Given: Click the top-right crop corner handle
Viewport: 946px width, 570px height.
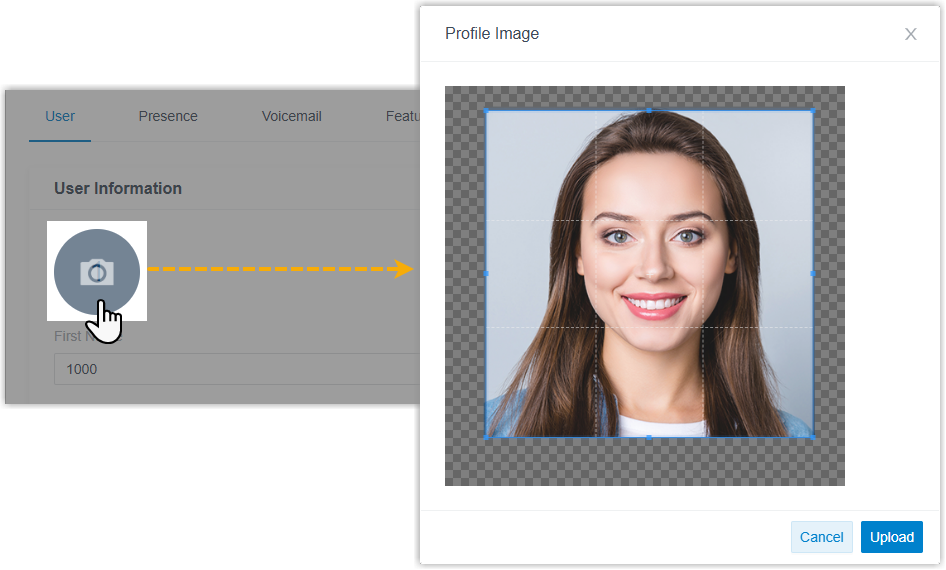Looking at the screenshot, I should tap(812, 110).
